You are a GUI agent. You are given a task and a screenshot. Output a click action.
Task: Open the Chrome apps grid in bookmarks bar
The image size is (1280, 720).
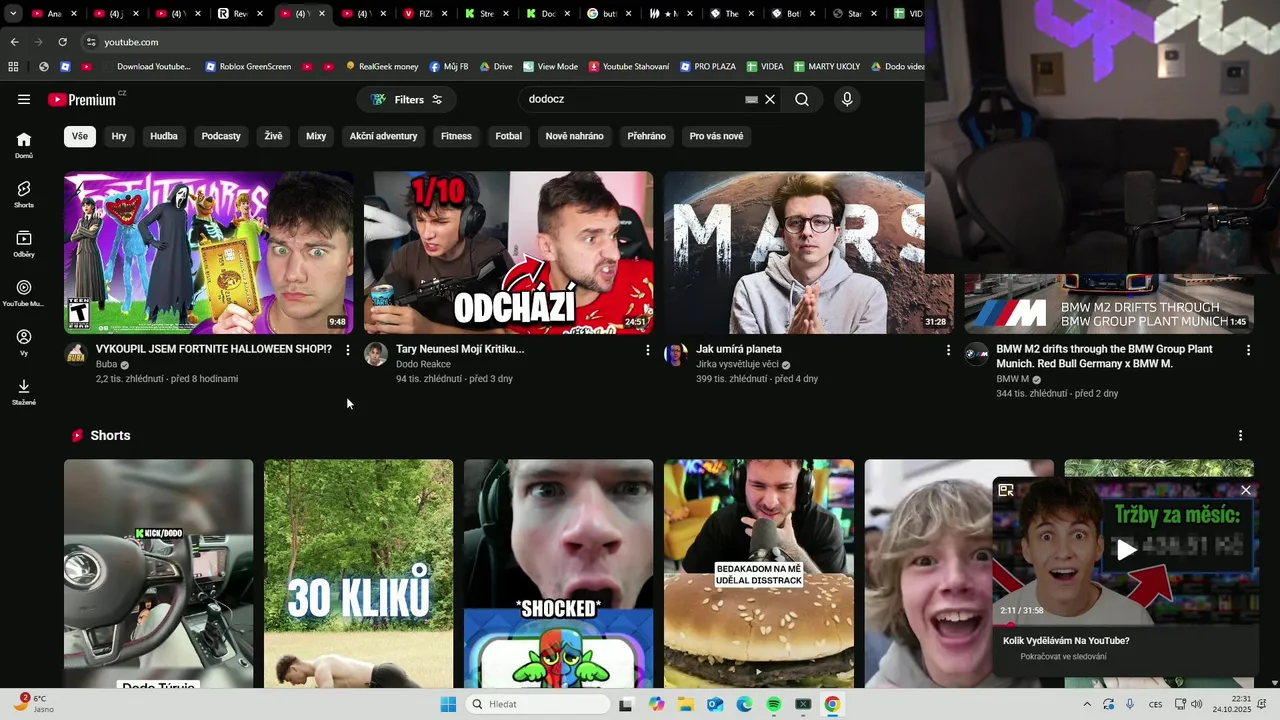coord(13,67)
